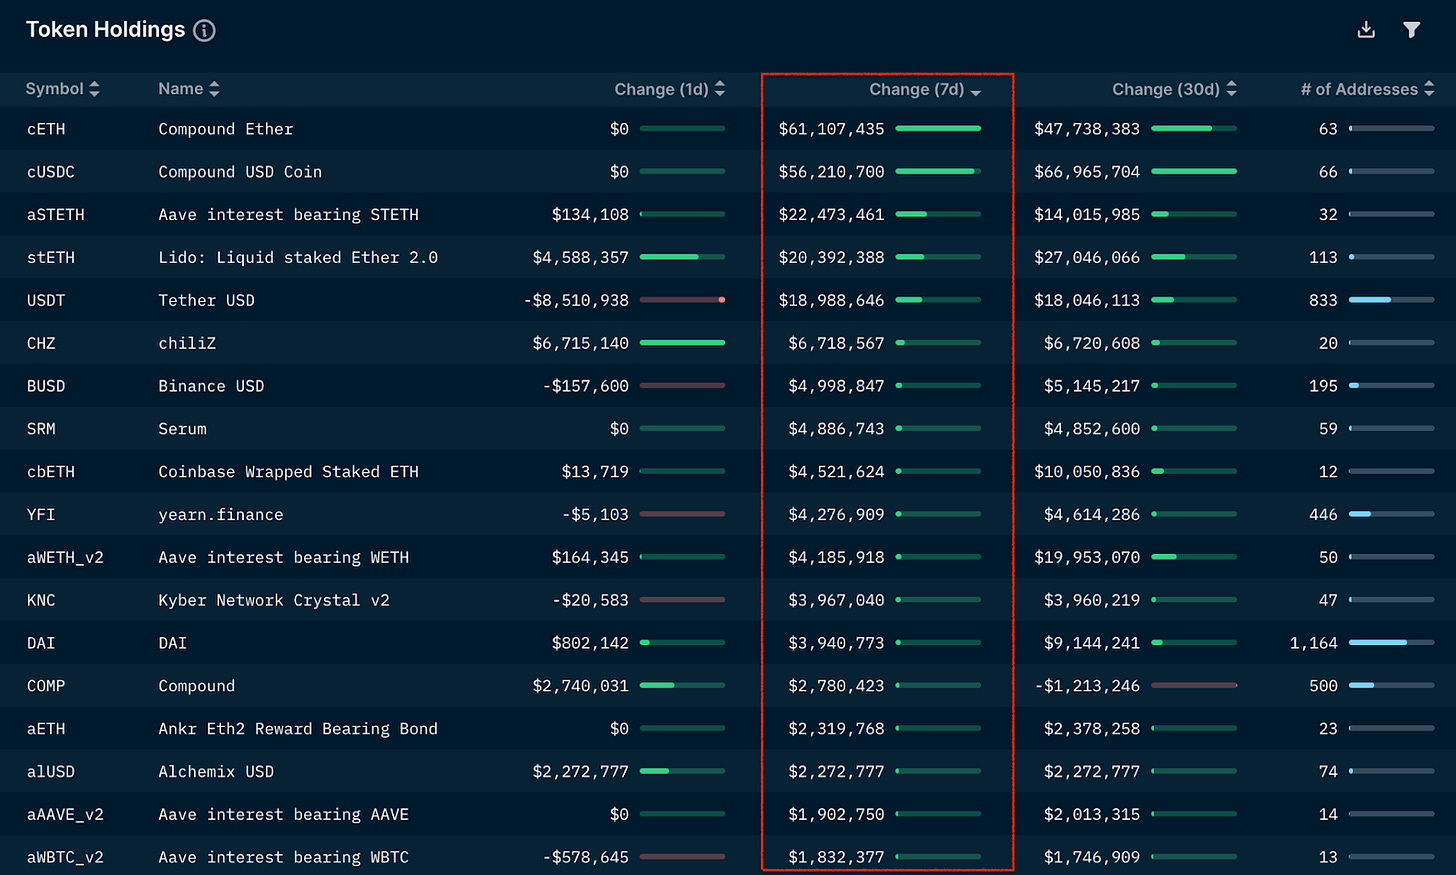Open Ankr Eth2 Reward Bearing Bond

point(298,729)
